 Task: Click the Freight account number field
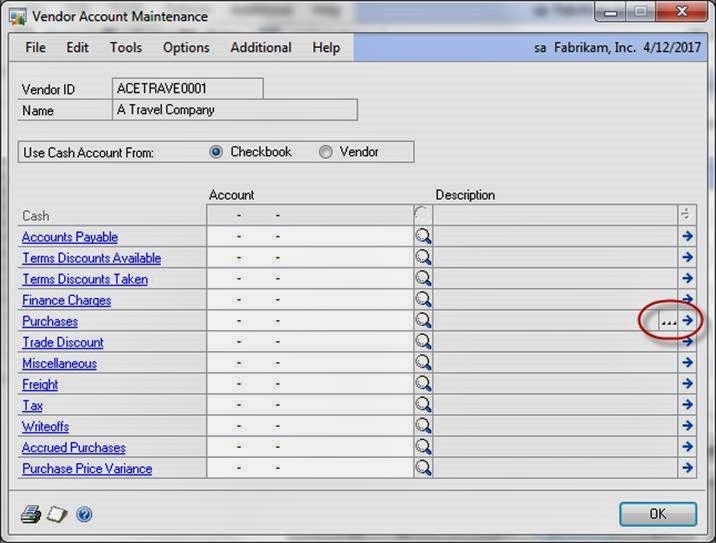coord(310,384)
